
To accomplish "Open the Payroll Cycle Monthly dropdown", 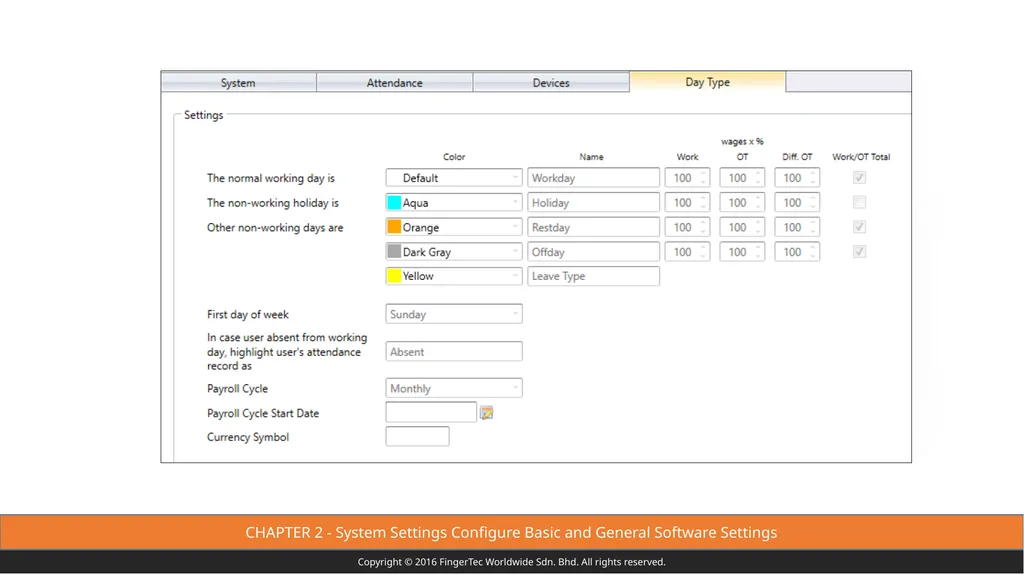I will pos(454,388).
